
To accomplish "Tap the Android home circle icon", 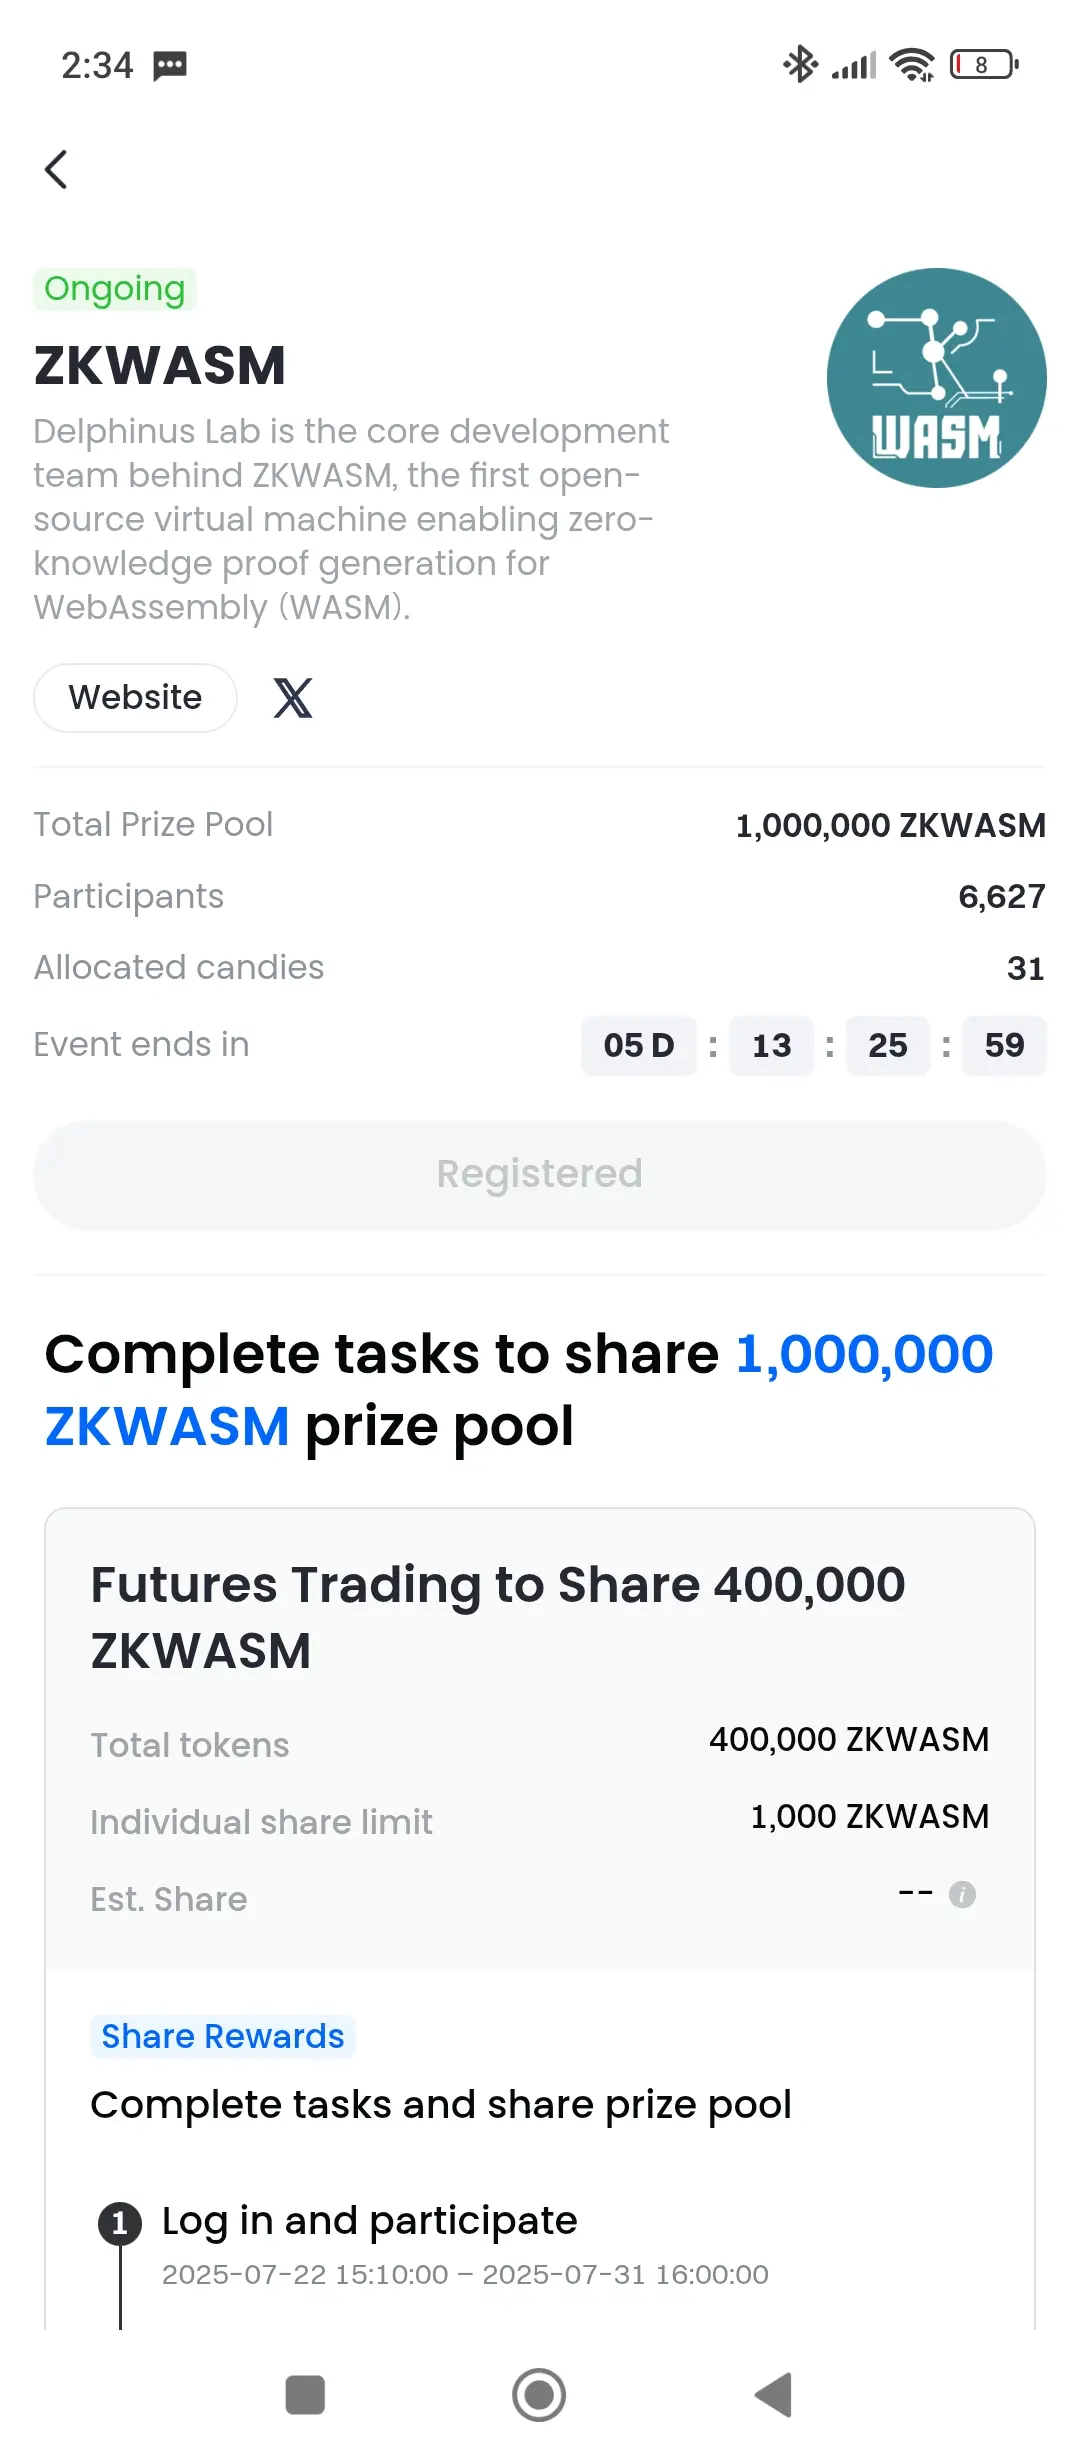I will [x=539, y=2395].
